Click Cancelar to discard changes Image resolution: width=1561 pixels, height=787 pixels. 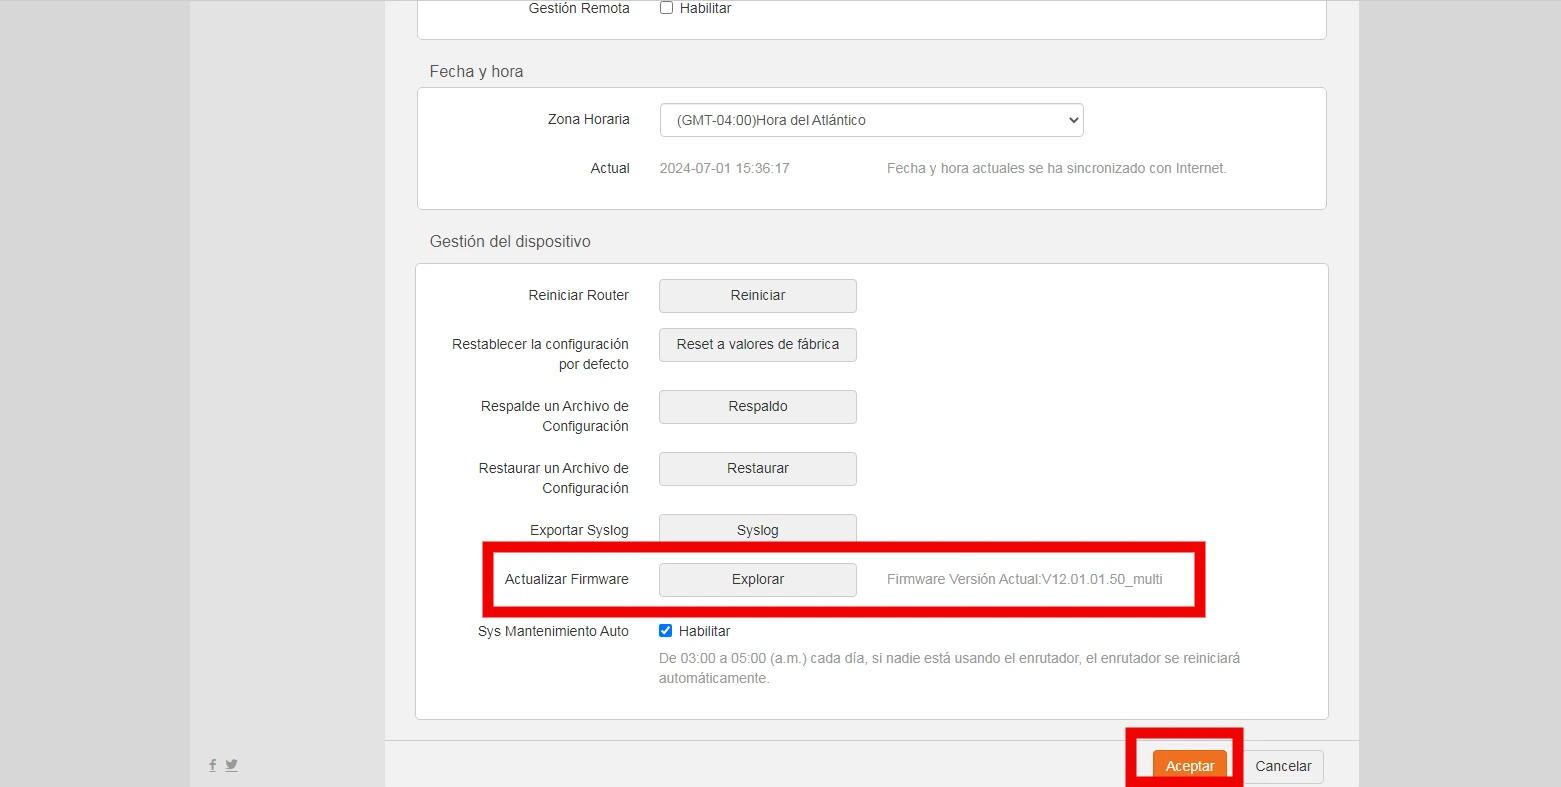pos(1283,766)
